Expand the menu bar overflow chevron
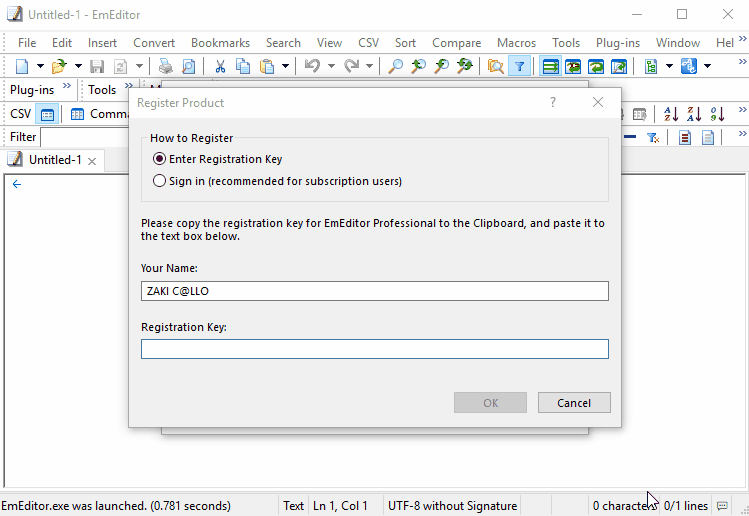Viewport: 749px width, 516px height. [742, 39]
